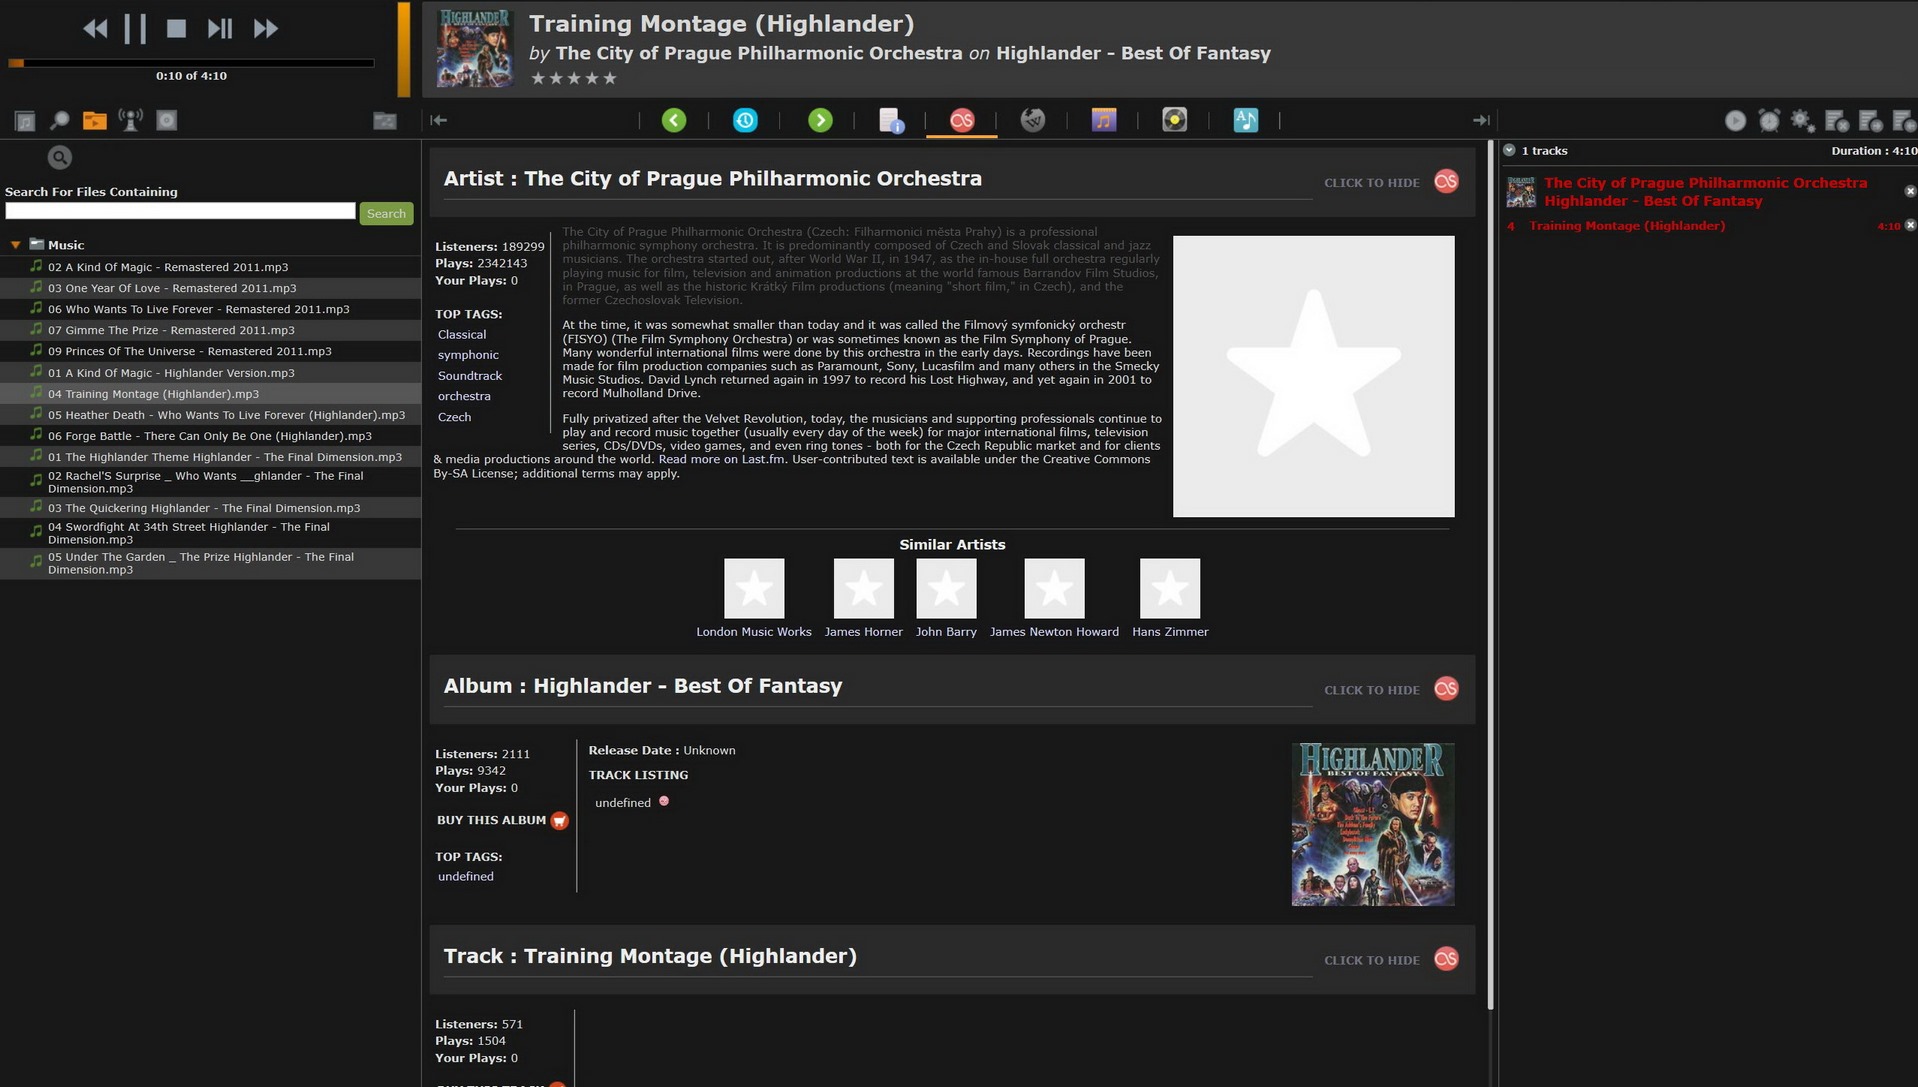Open the Czech tag link
This screenshot has height=1087, width=1918.
click(x=454, y=417)
